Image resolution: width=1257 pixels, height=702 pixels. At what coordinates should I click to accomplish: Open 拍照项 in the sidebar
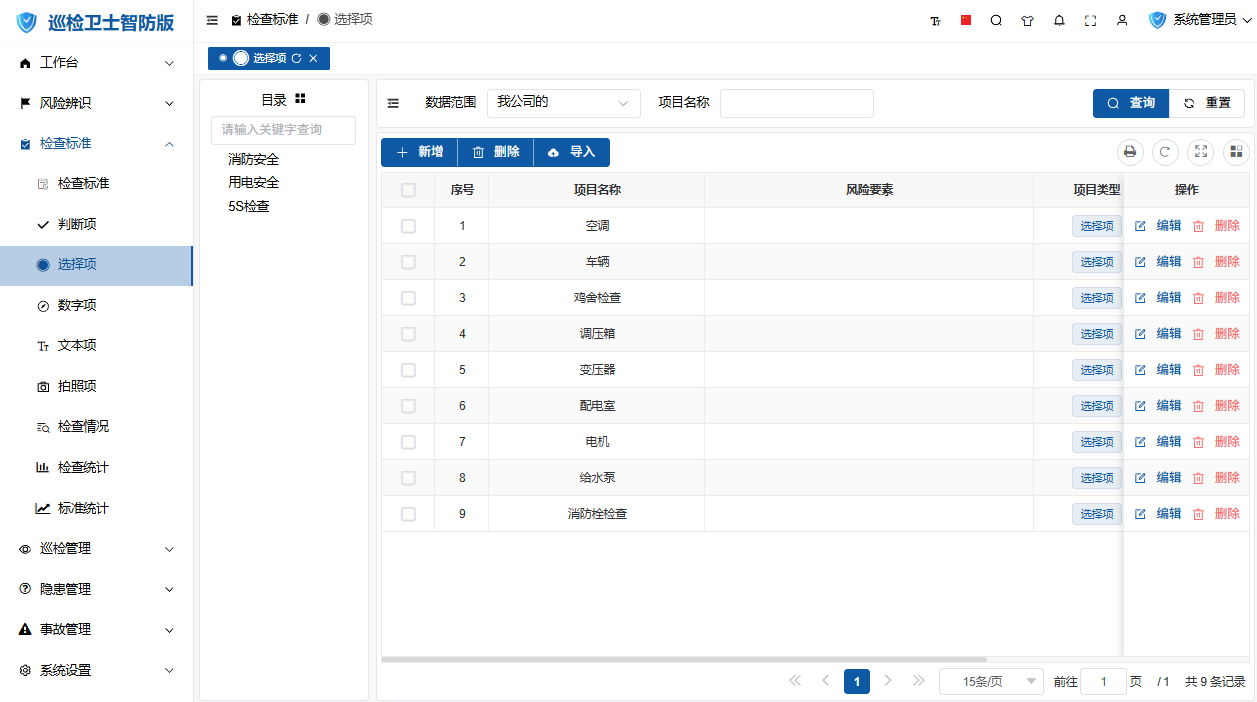96,386
